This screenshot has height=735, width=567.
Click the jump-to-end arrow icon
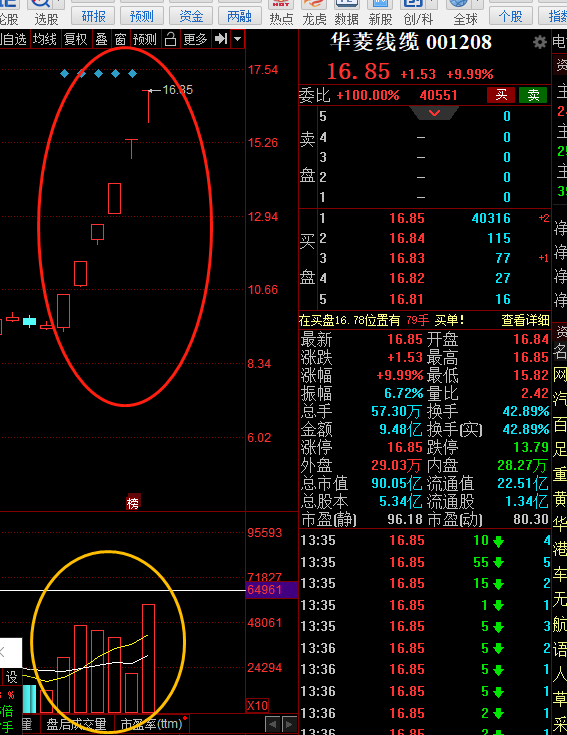(x=221, y=39)
